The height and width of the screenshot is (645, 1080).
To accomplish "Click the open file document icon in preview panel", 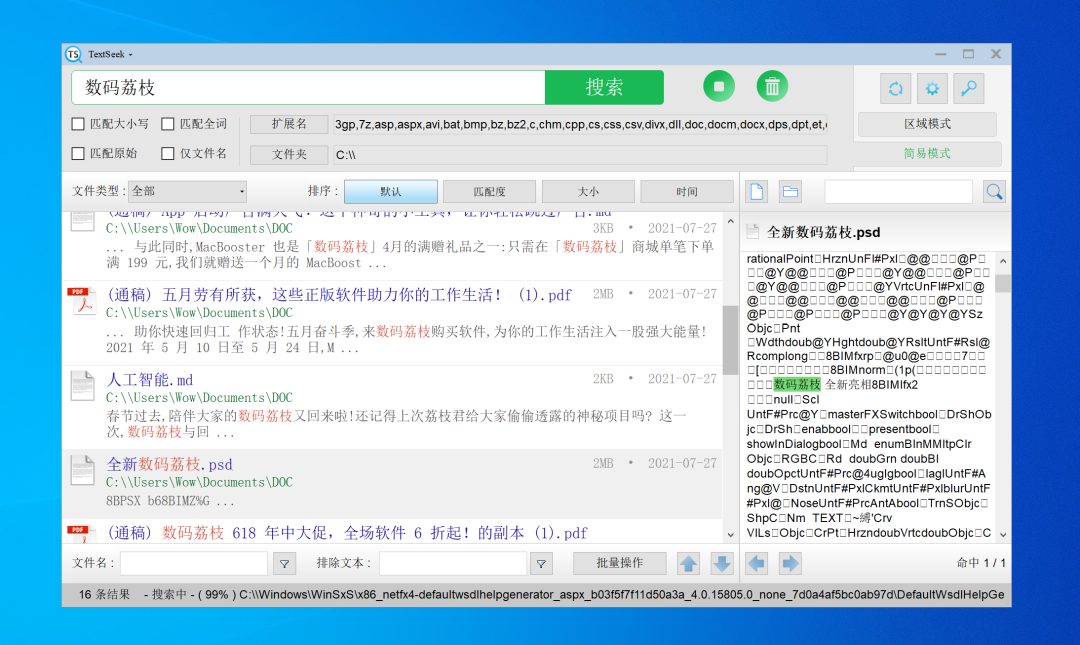I will [757, 192].
